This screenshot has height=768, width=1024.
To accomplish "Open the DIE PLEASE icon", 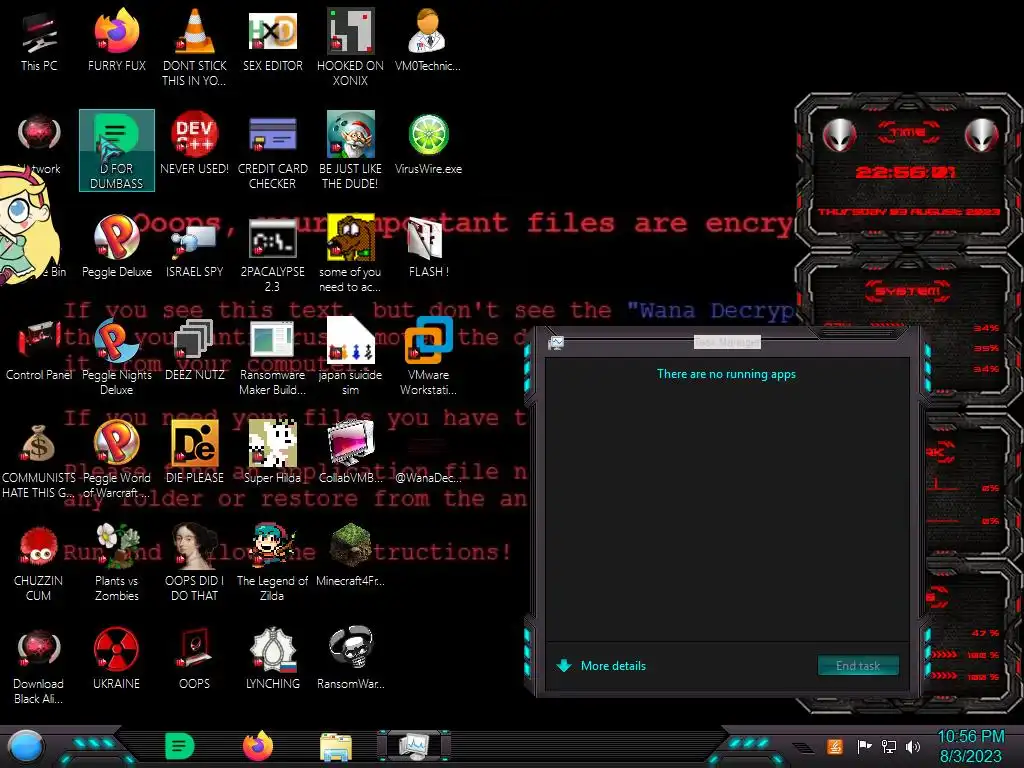I will click(195, 452).
